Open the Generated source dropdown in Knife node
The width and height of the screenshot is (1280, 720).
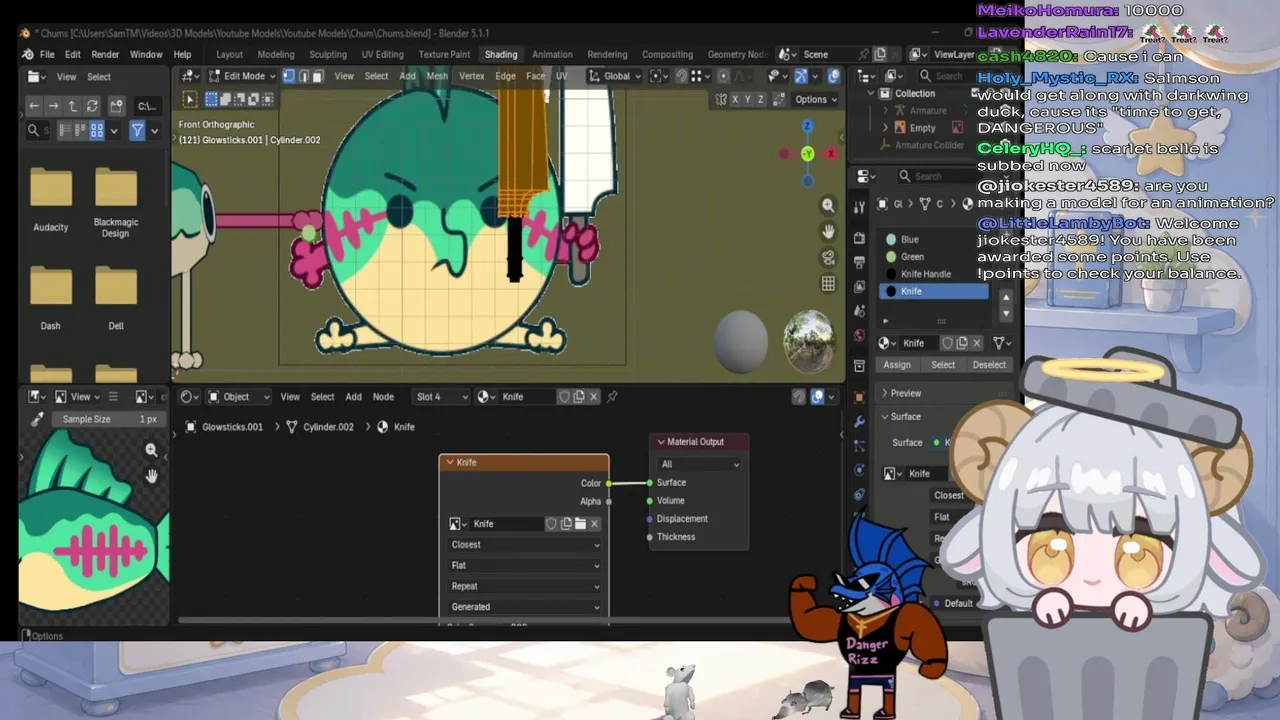coord(525,607)
